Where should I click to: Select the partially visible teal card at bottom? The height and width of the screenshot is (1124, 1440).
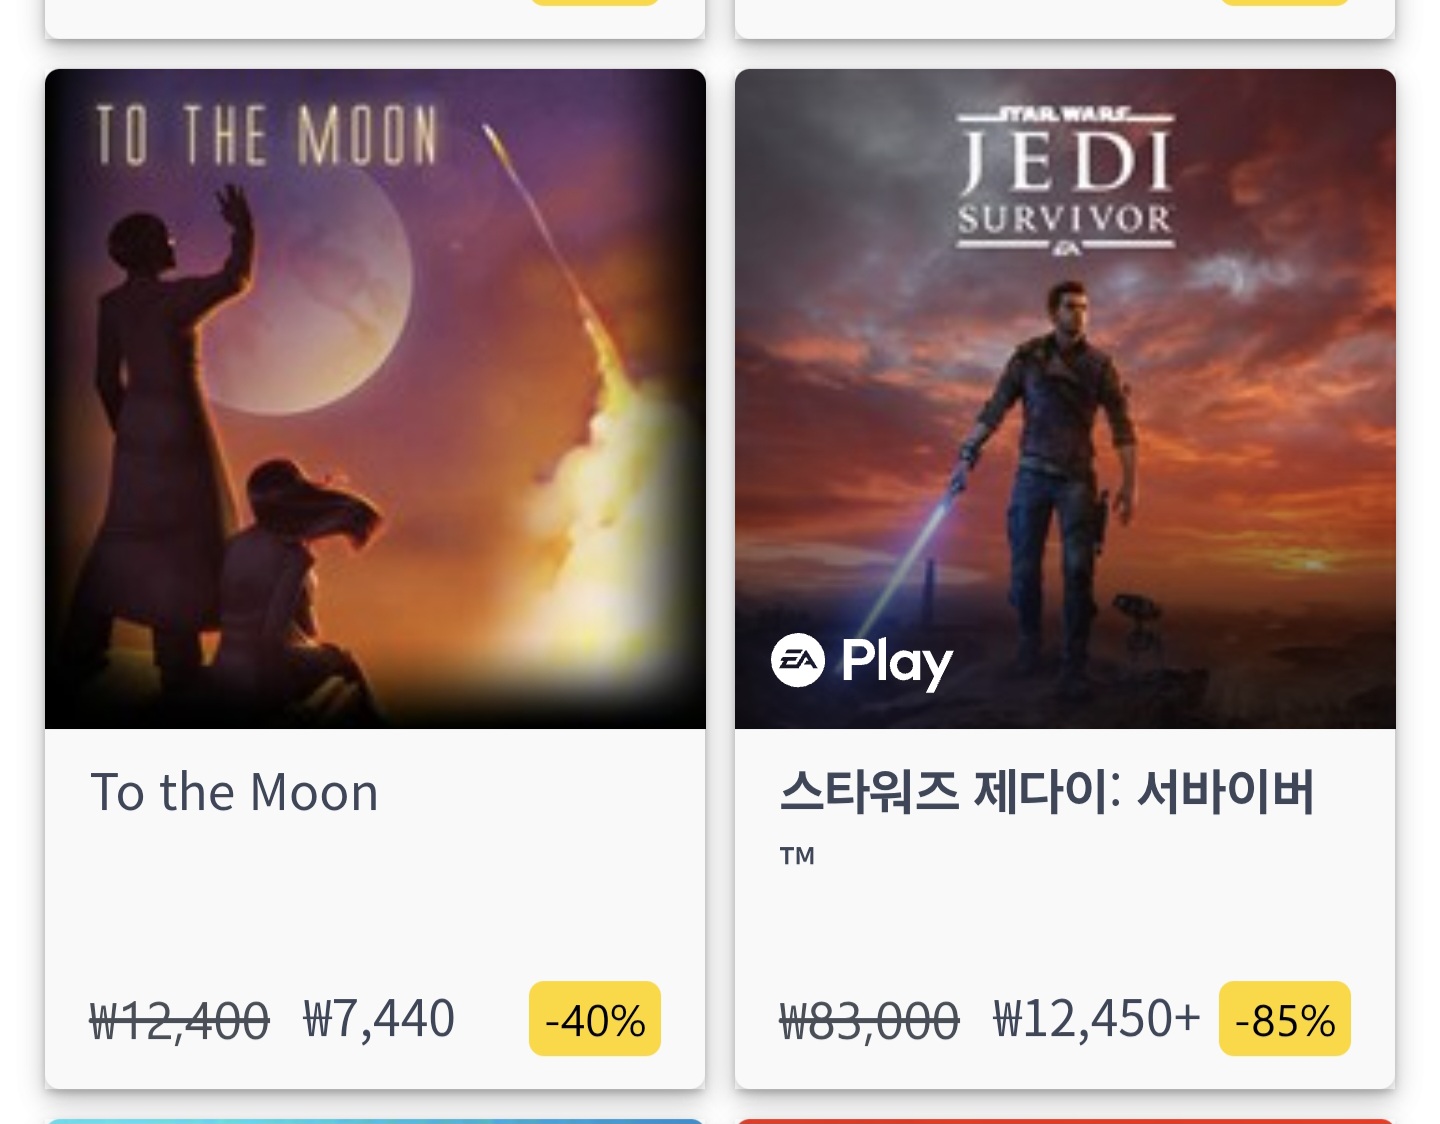375,1120
